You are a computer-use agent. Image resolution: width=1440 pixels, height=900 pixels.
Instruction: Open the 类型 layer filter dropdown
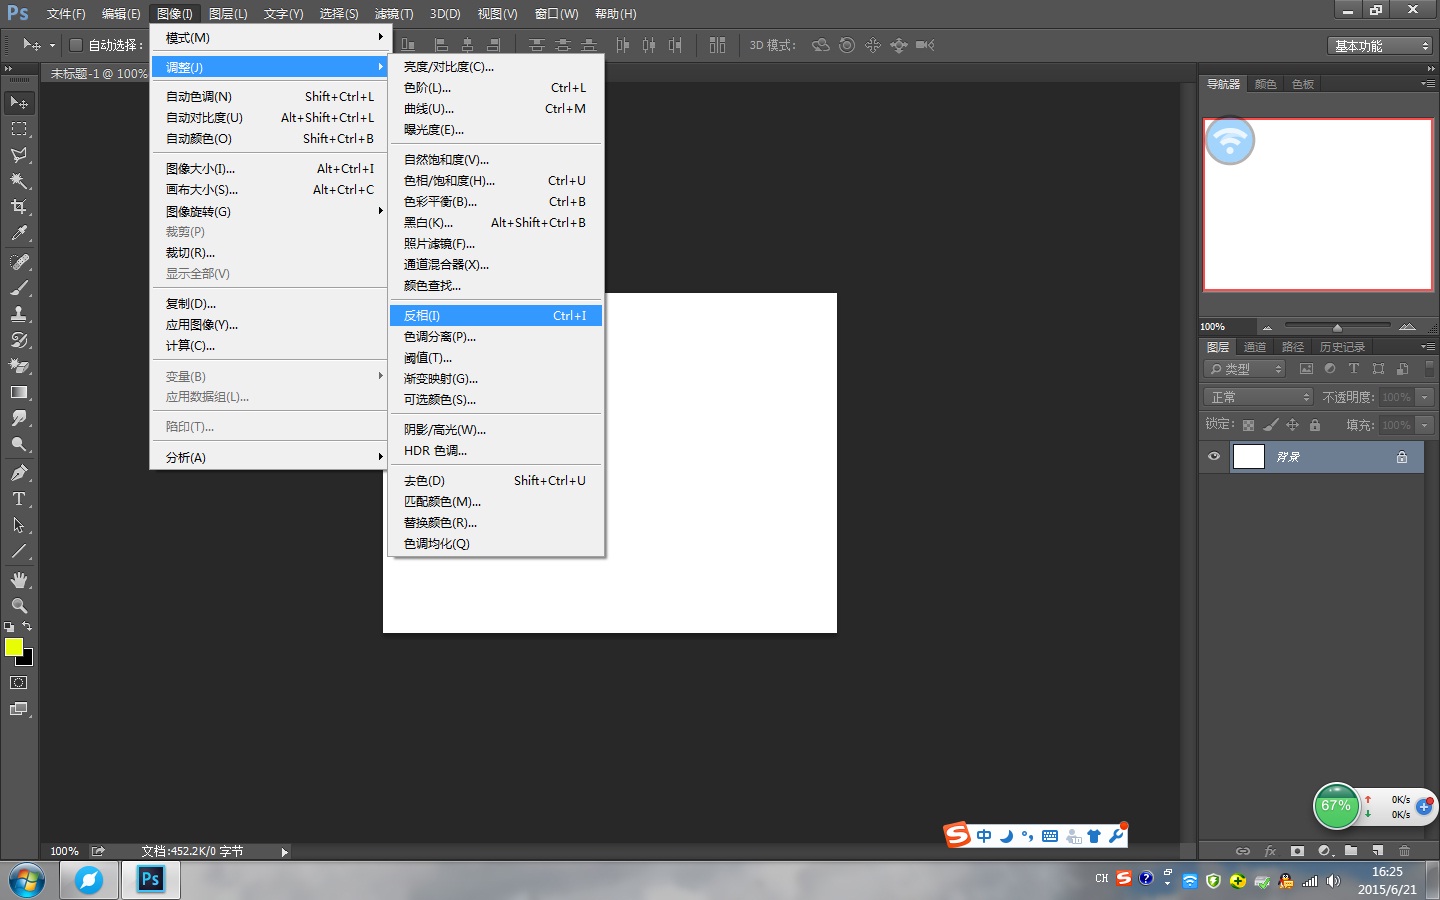(x=1245, y=369)
